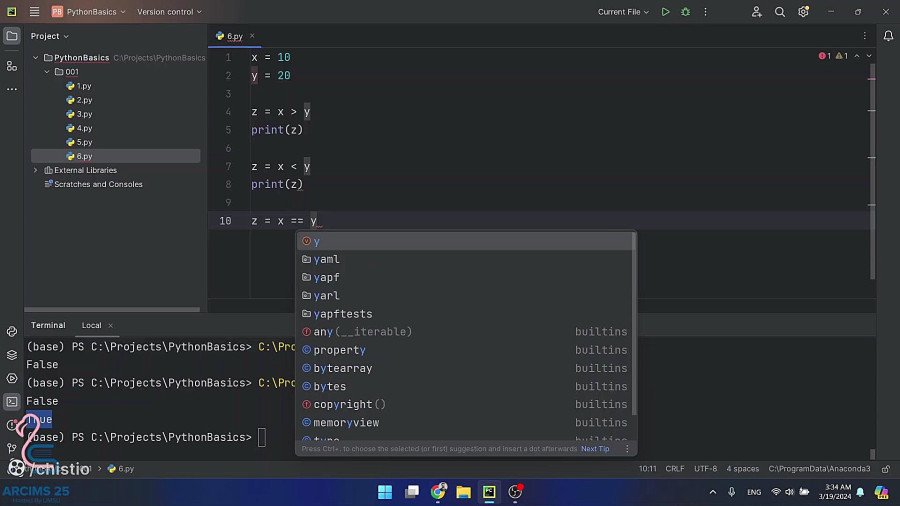Open Project view options dropdown
This screenshot has height=506, width=900.
pyautogui.click(x=50, y=36)
